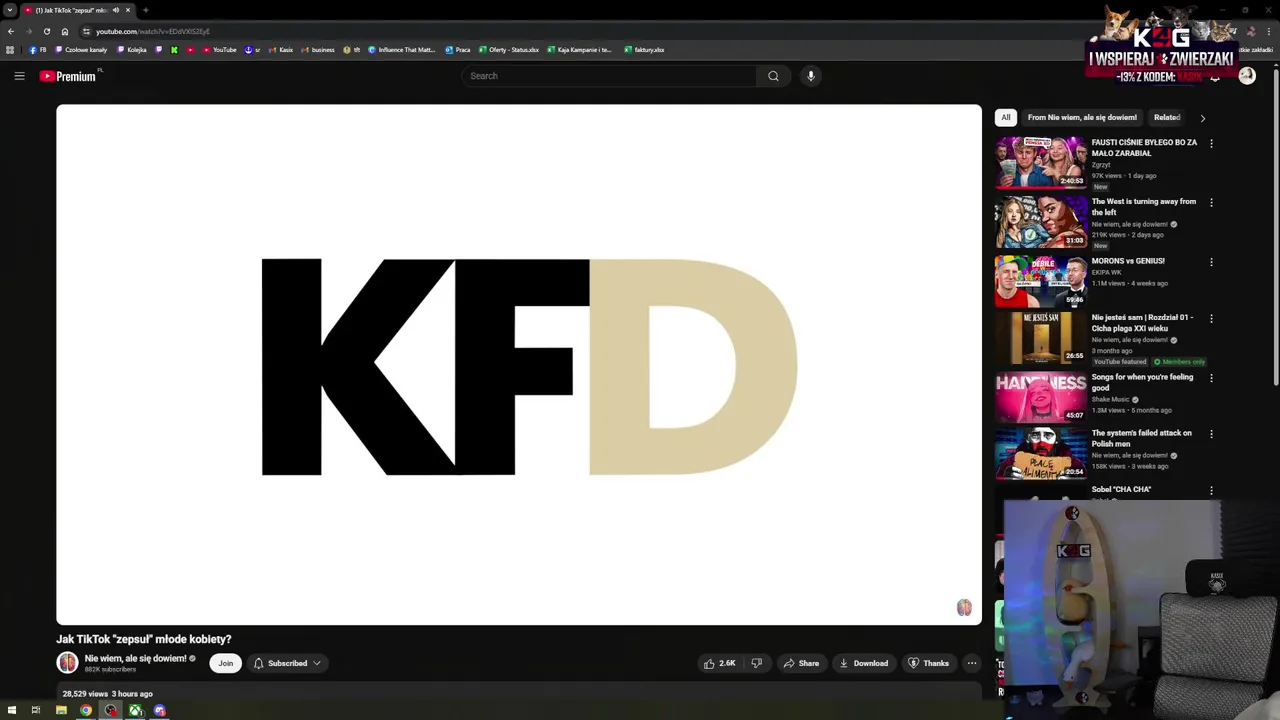Open the Influence That Matt... bookmark
Viewport: 1280px width, 720px height.
[402, 50]
